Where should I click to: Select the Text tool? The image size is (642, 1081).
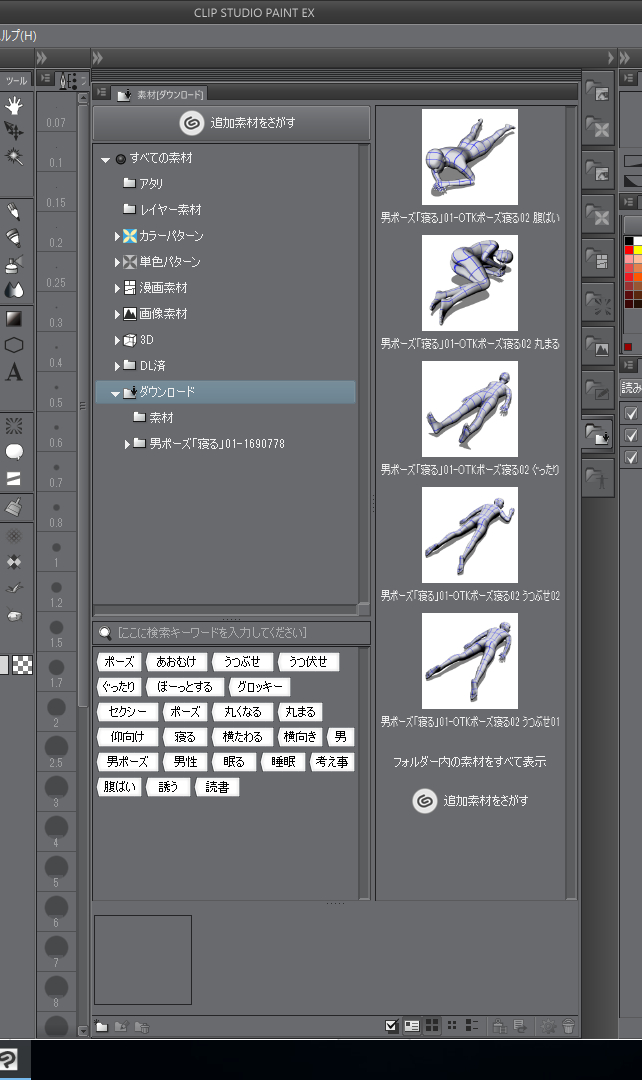(x=14, y=373)
